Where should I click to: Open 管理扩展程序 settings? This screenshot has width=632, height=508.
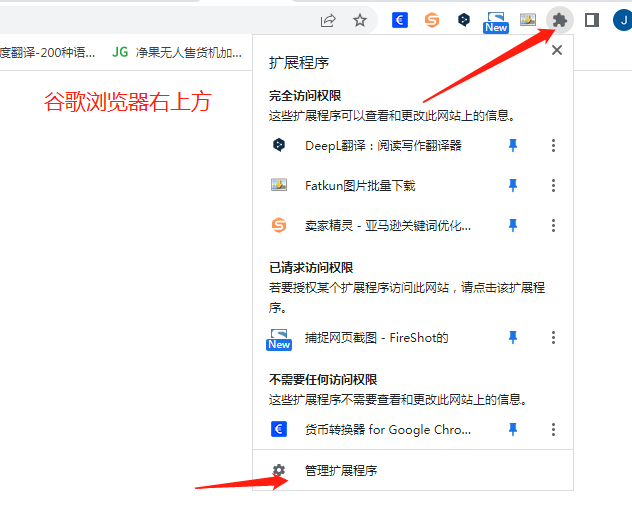340,470
